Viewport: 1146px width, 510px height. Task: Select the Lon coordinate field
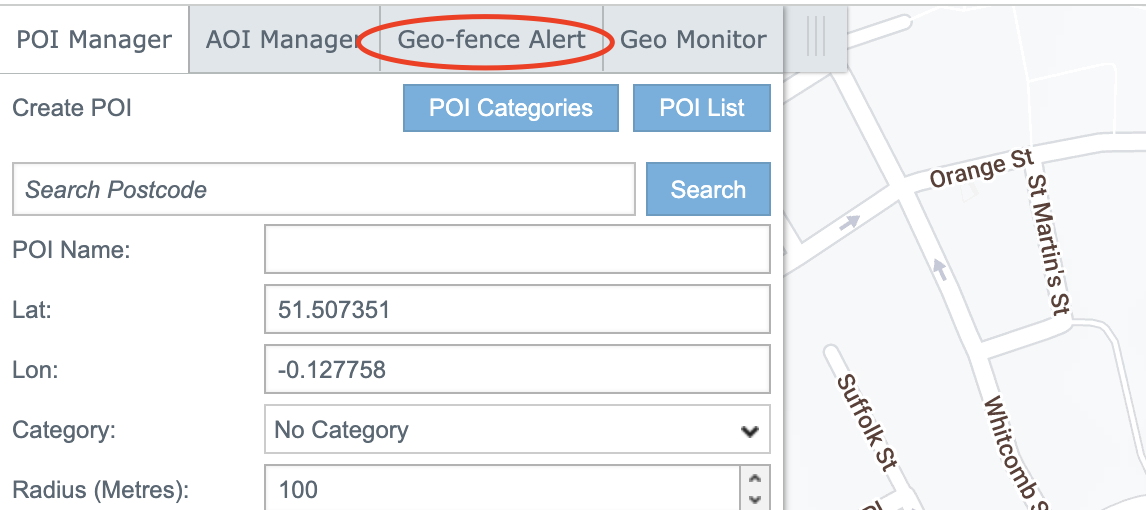[517, 370]
